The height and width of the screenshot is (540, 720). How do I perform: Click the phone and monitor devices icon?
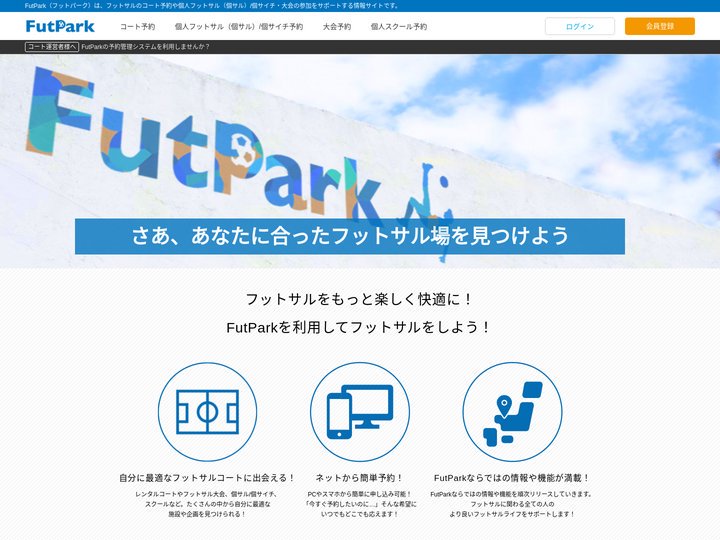click(360, 412)
